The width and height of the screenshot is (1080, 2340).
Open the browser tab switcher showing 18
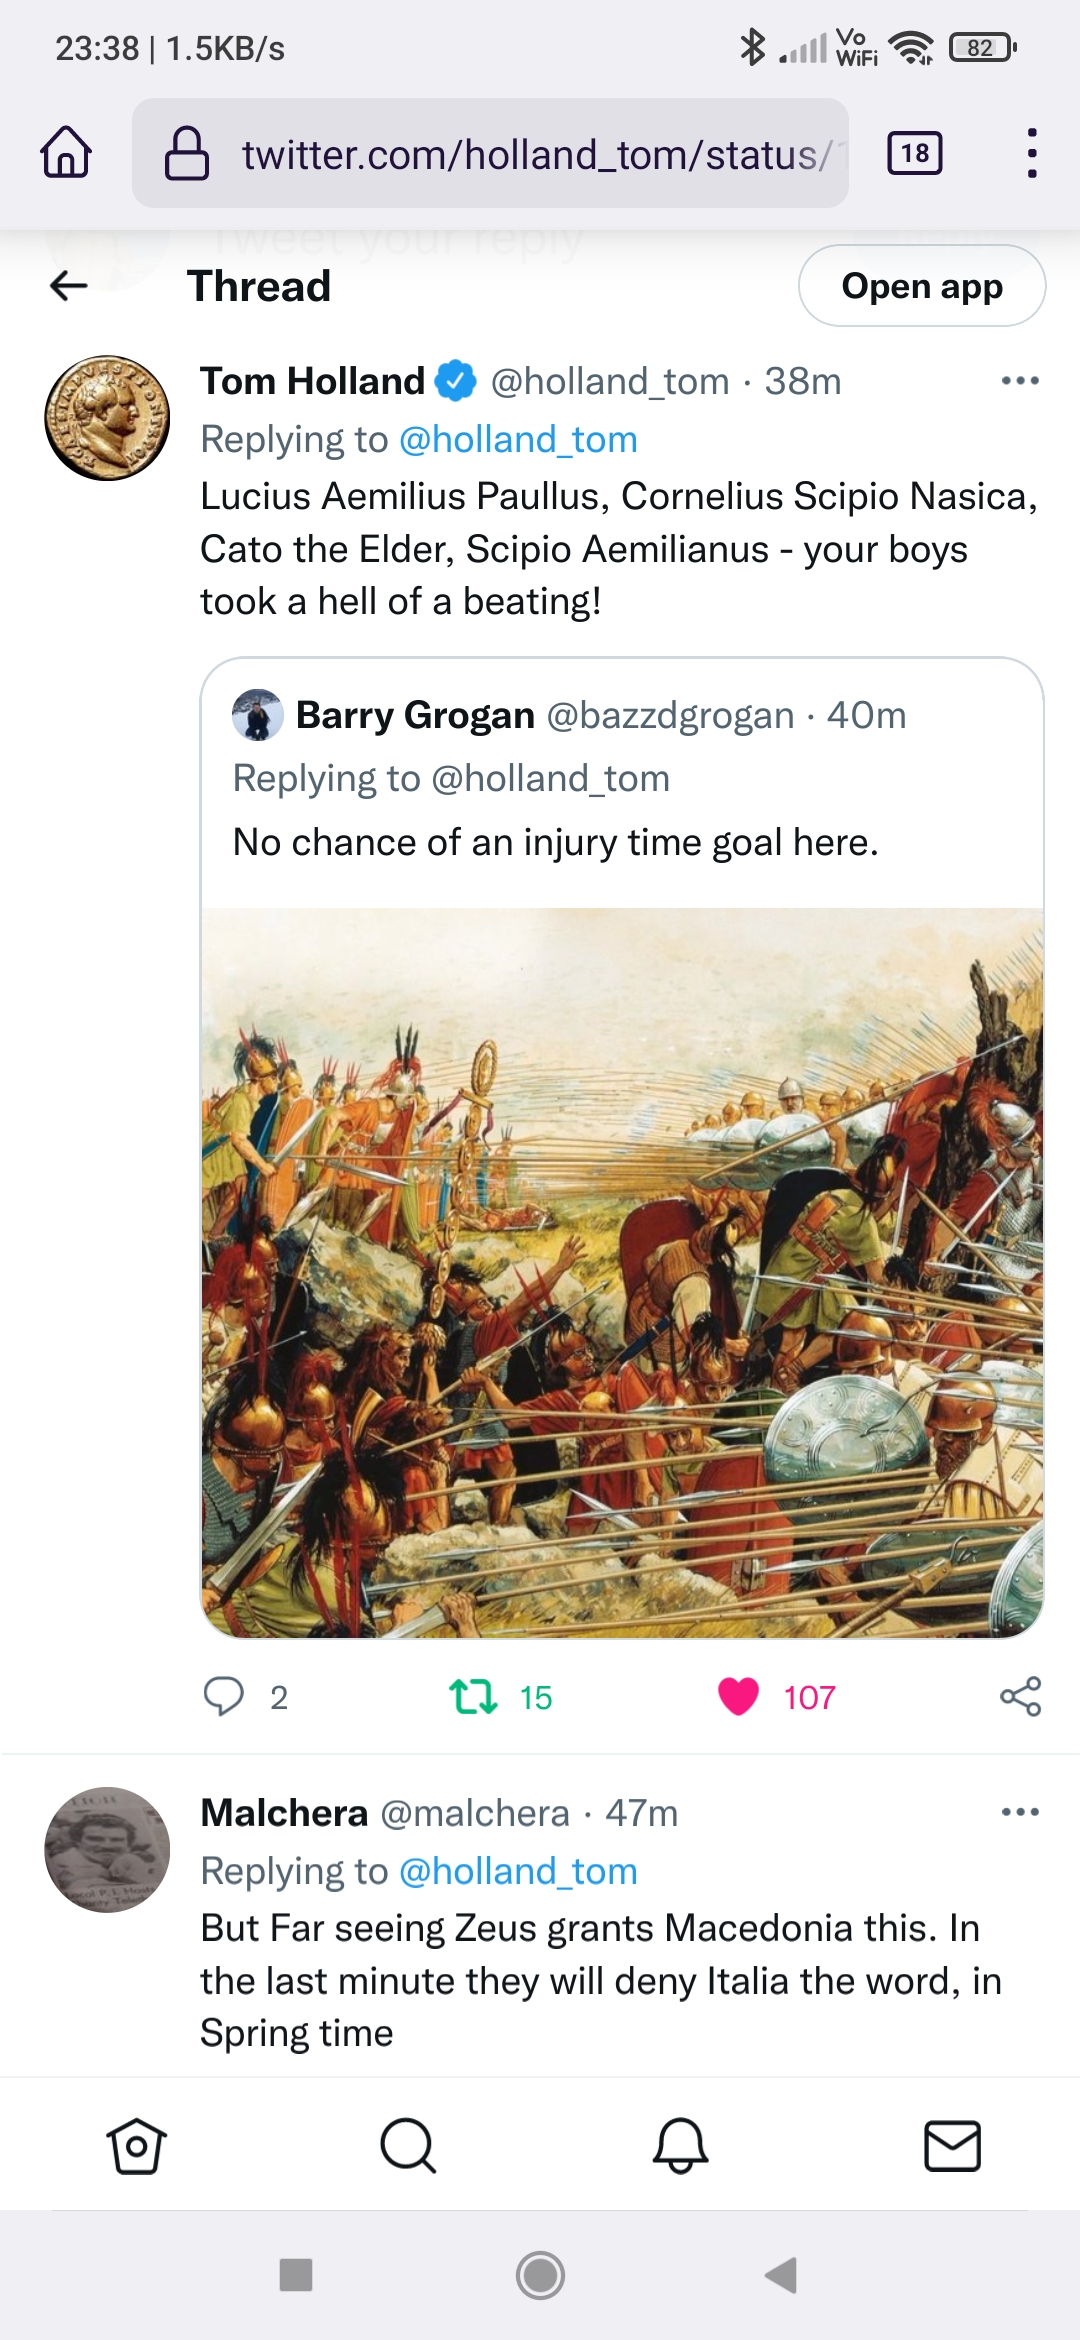click(914, 153)
